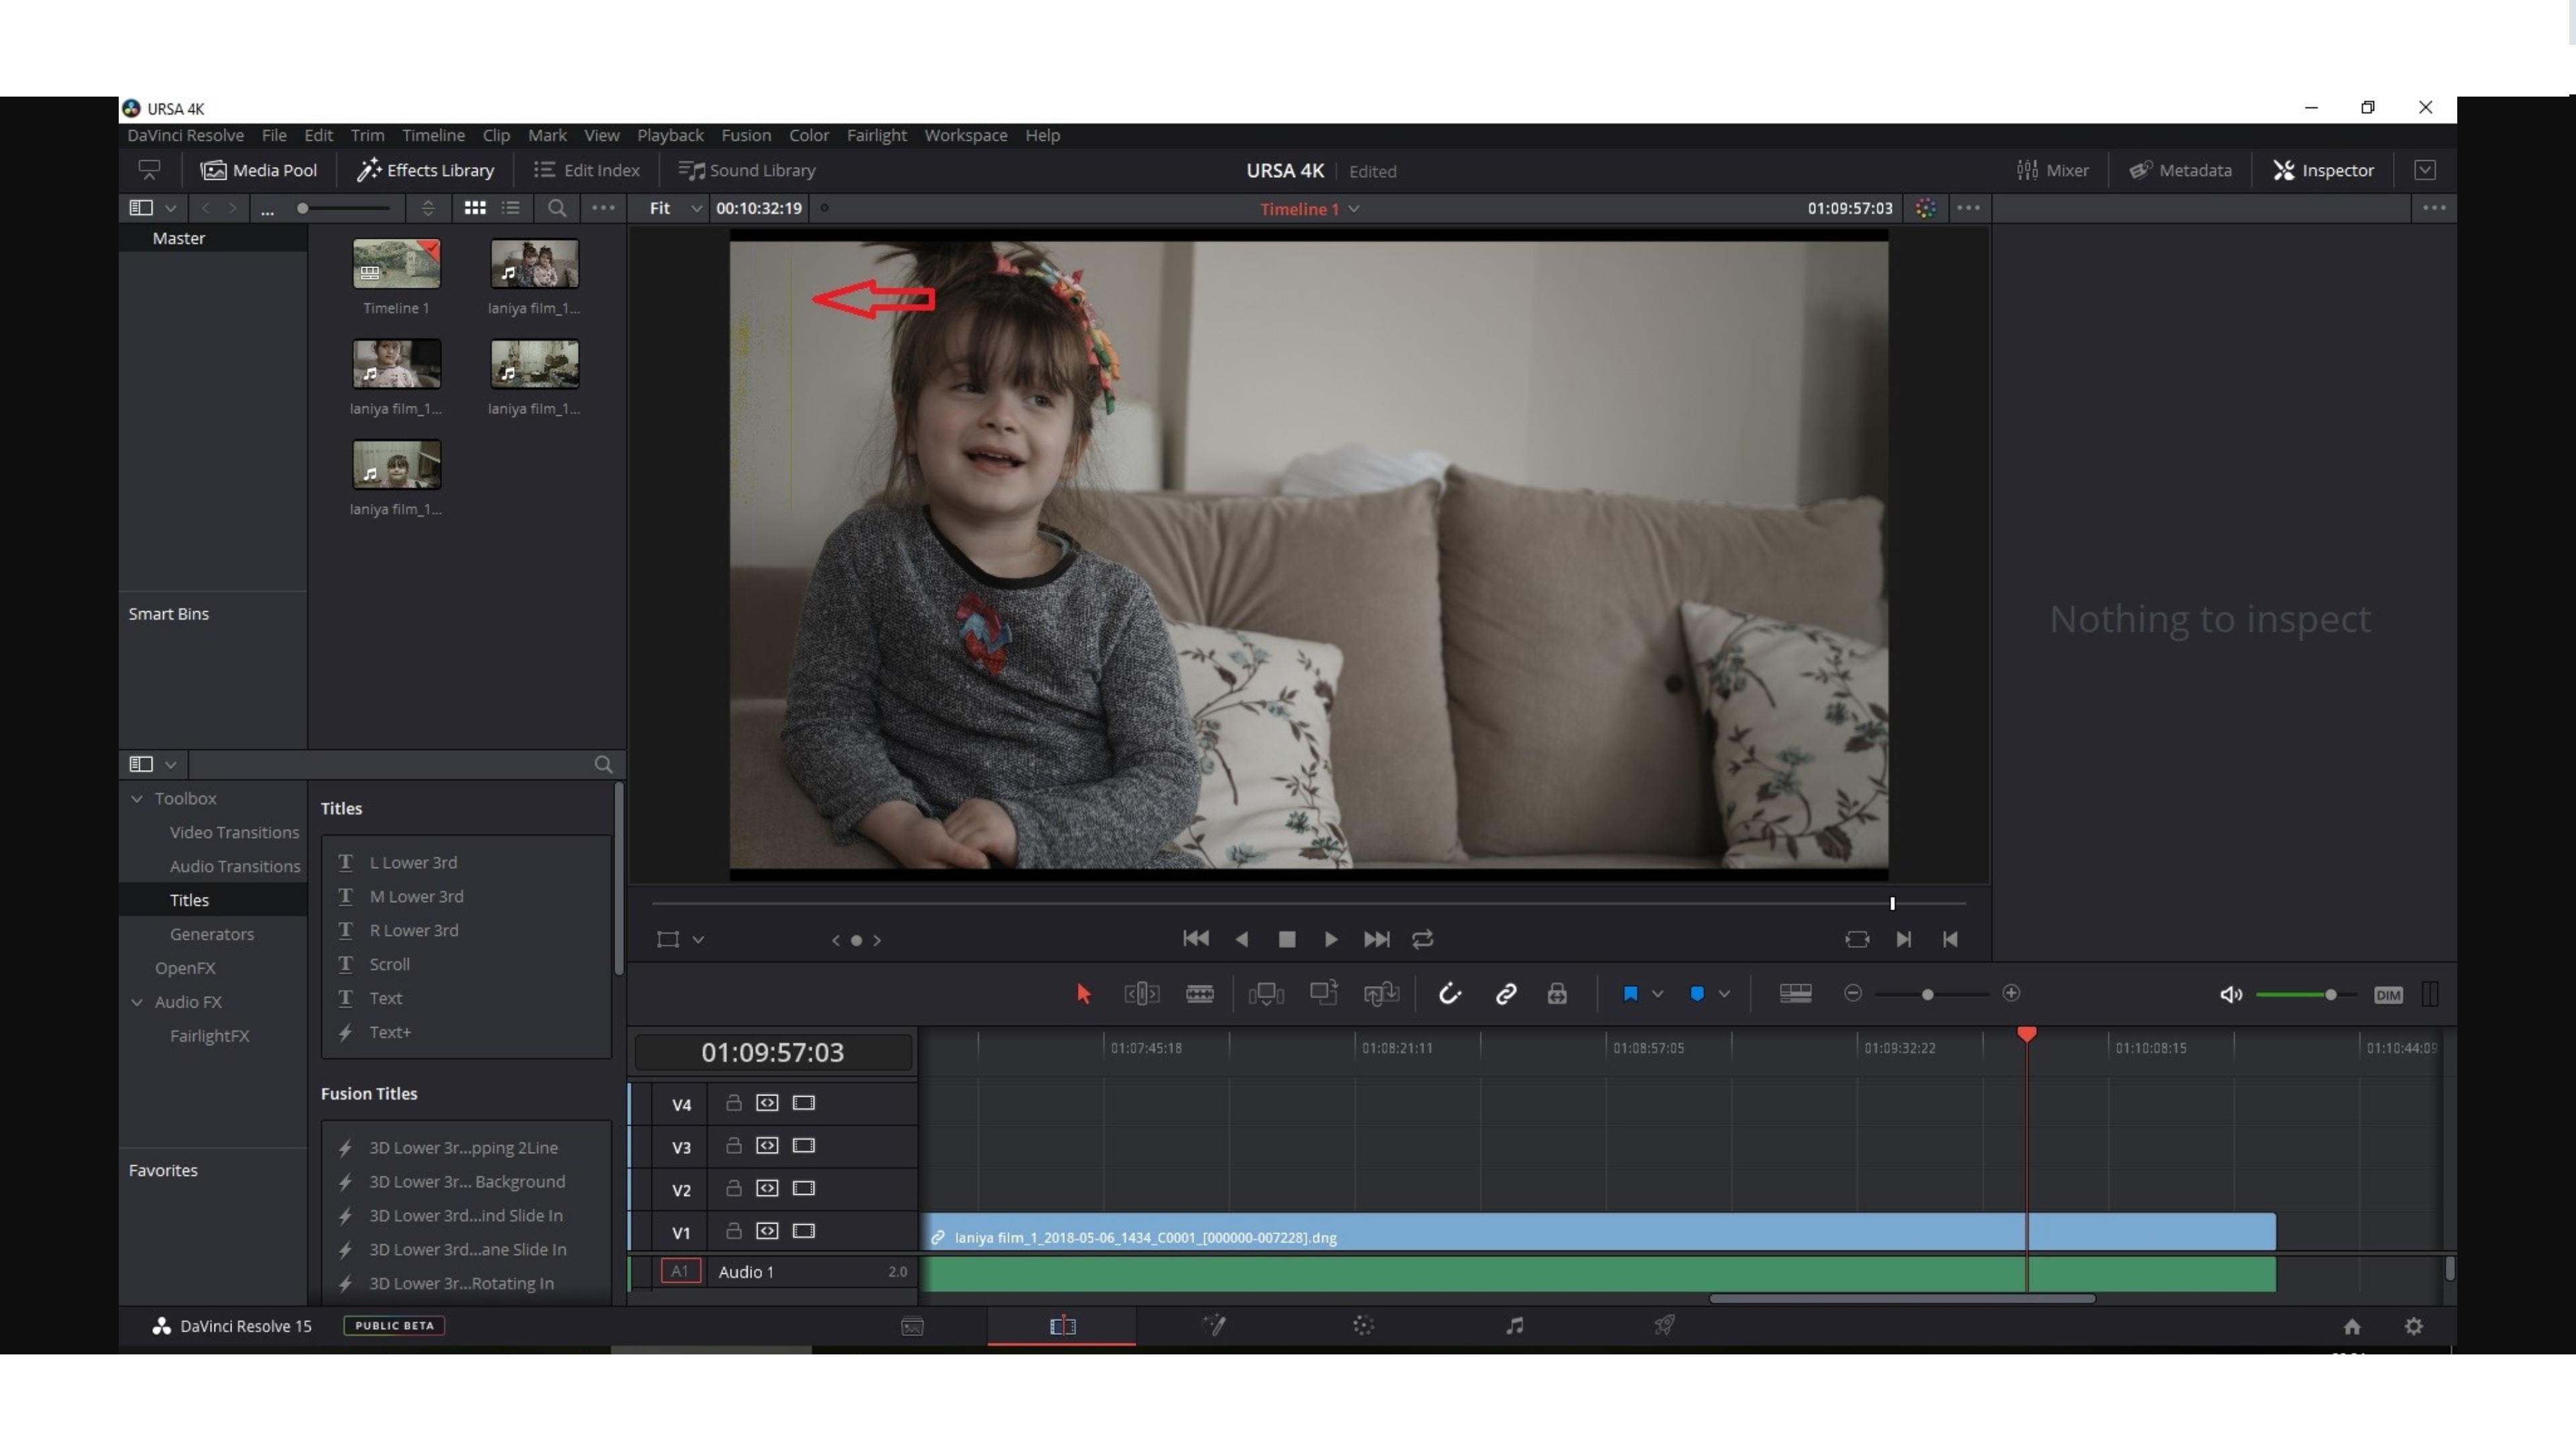This screenshot has width=2576, height=1449.
Task: Search the media pool with magnifier
Action: click(x=557, y=208)
